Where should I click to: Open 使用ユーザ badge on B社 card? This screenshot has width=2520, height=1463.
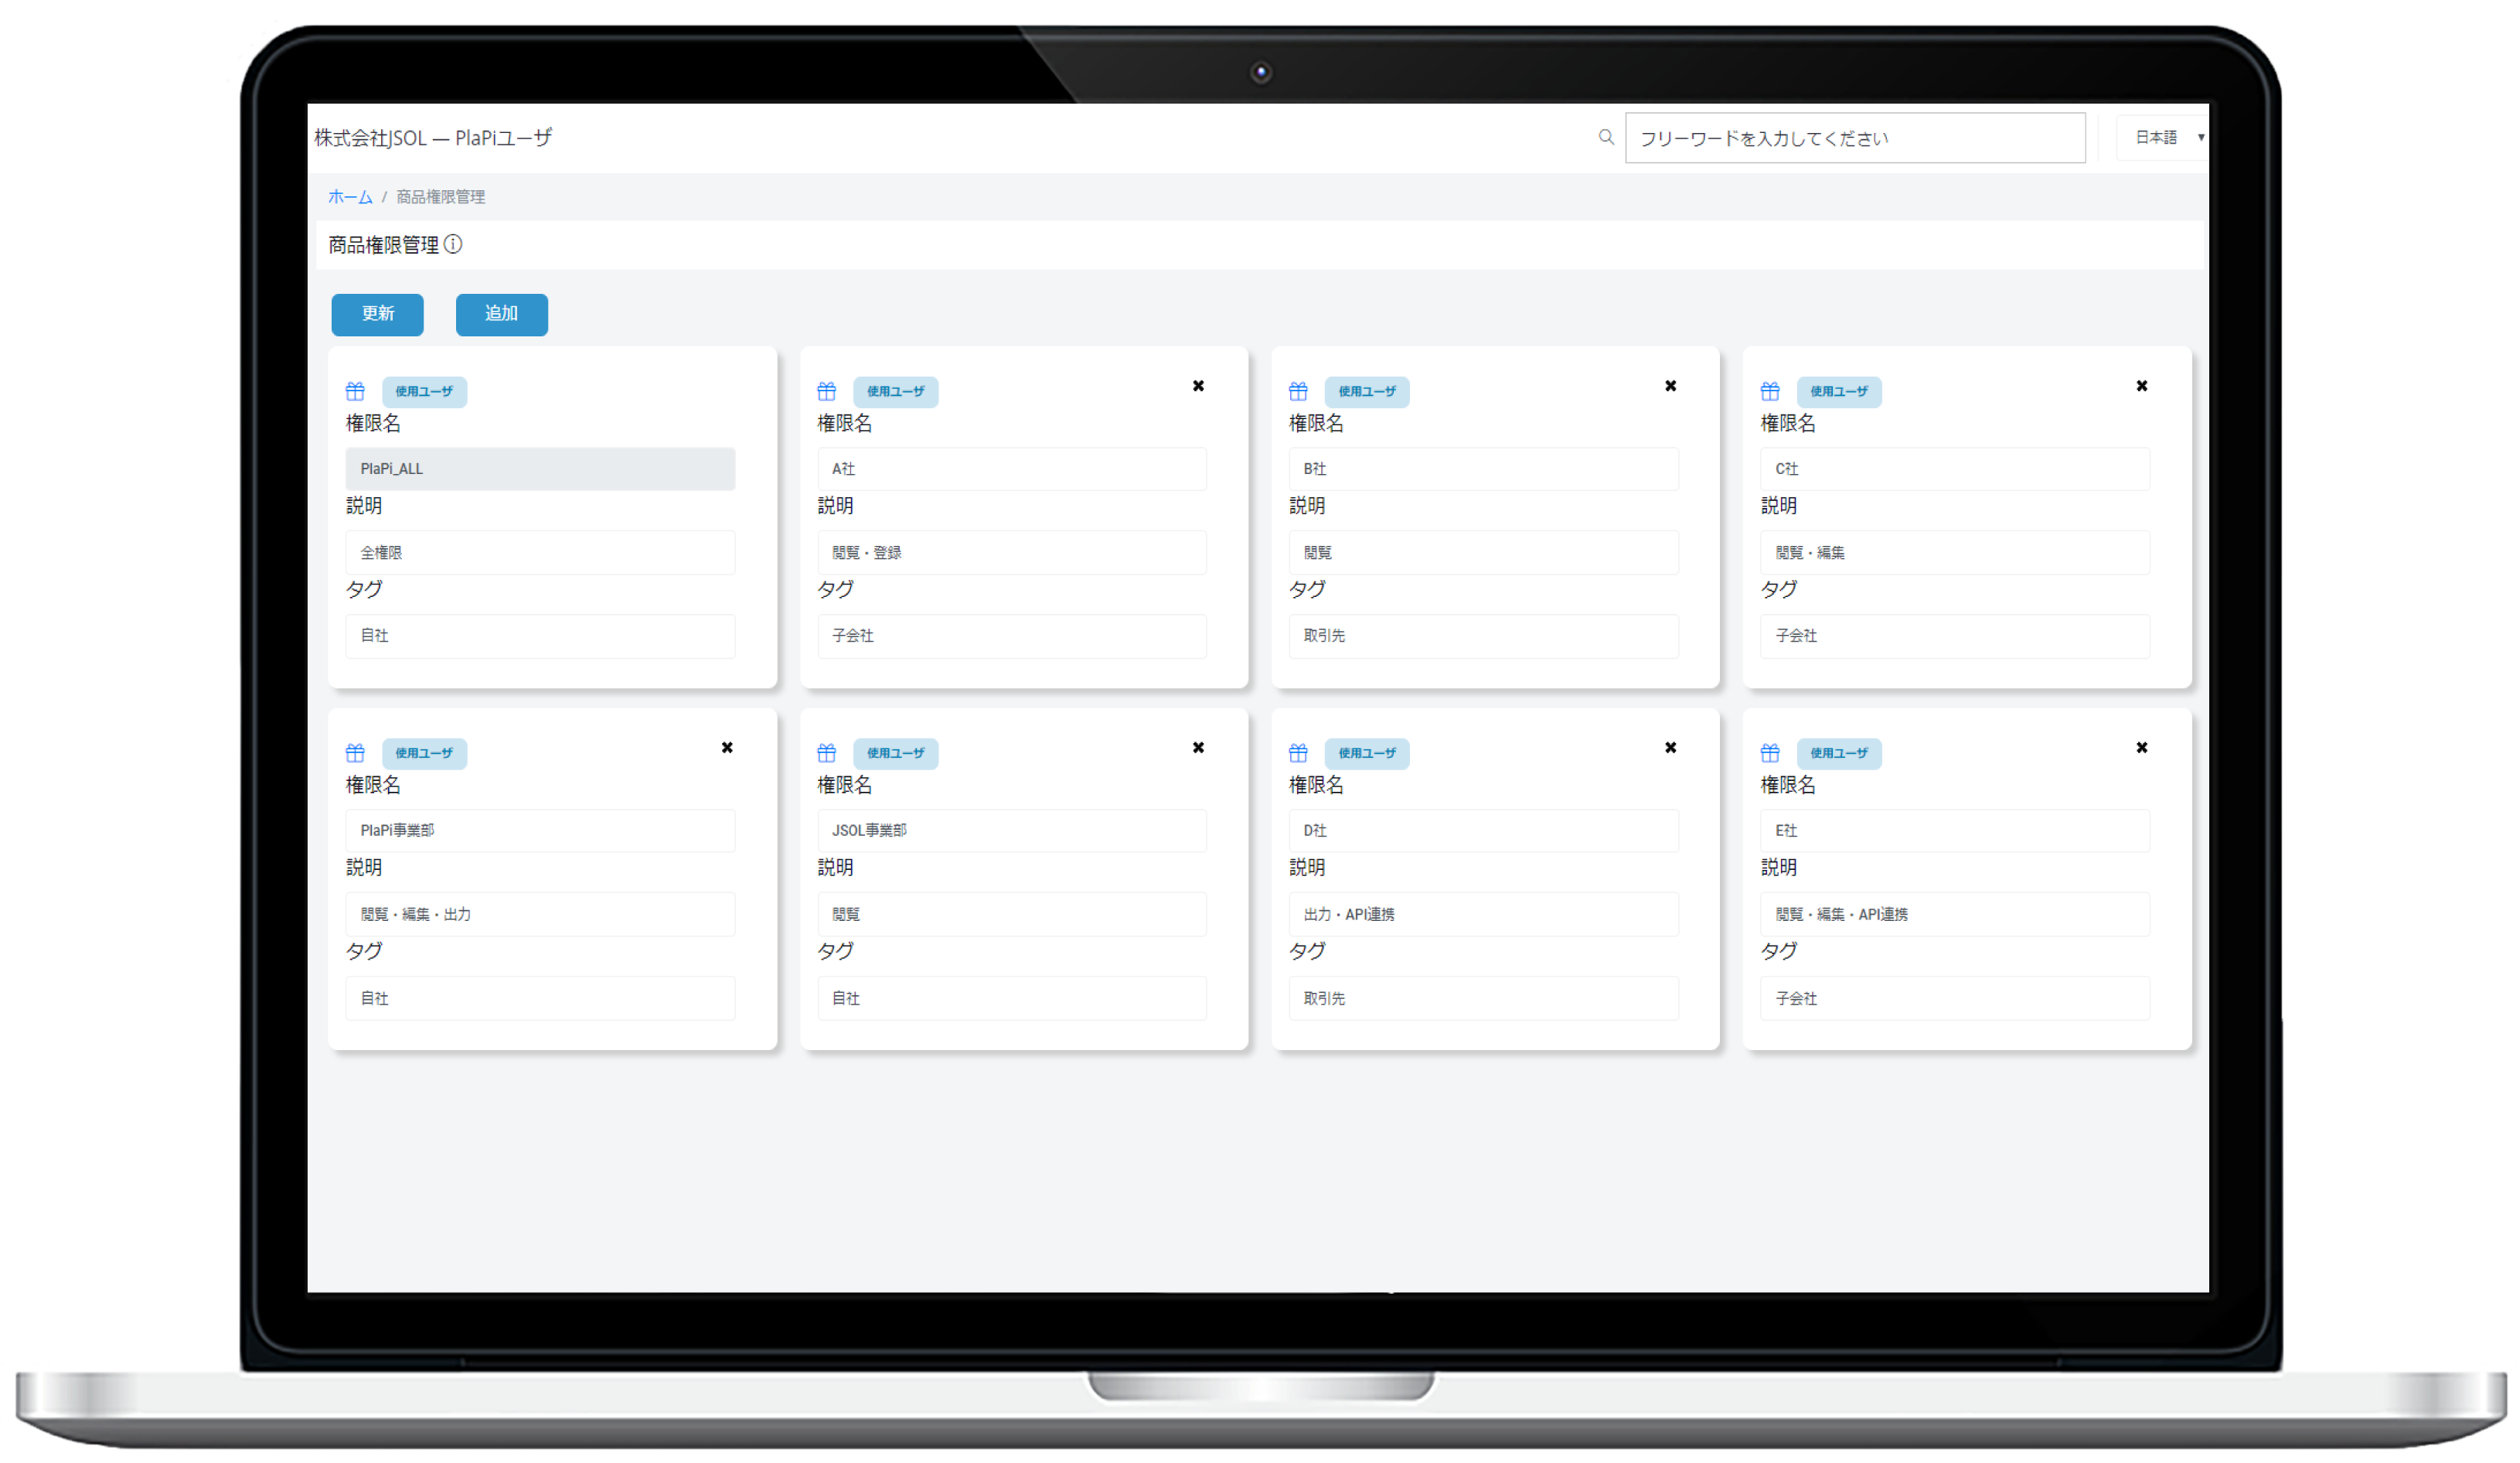[1367, 391]
